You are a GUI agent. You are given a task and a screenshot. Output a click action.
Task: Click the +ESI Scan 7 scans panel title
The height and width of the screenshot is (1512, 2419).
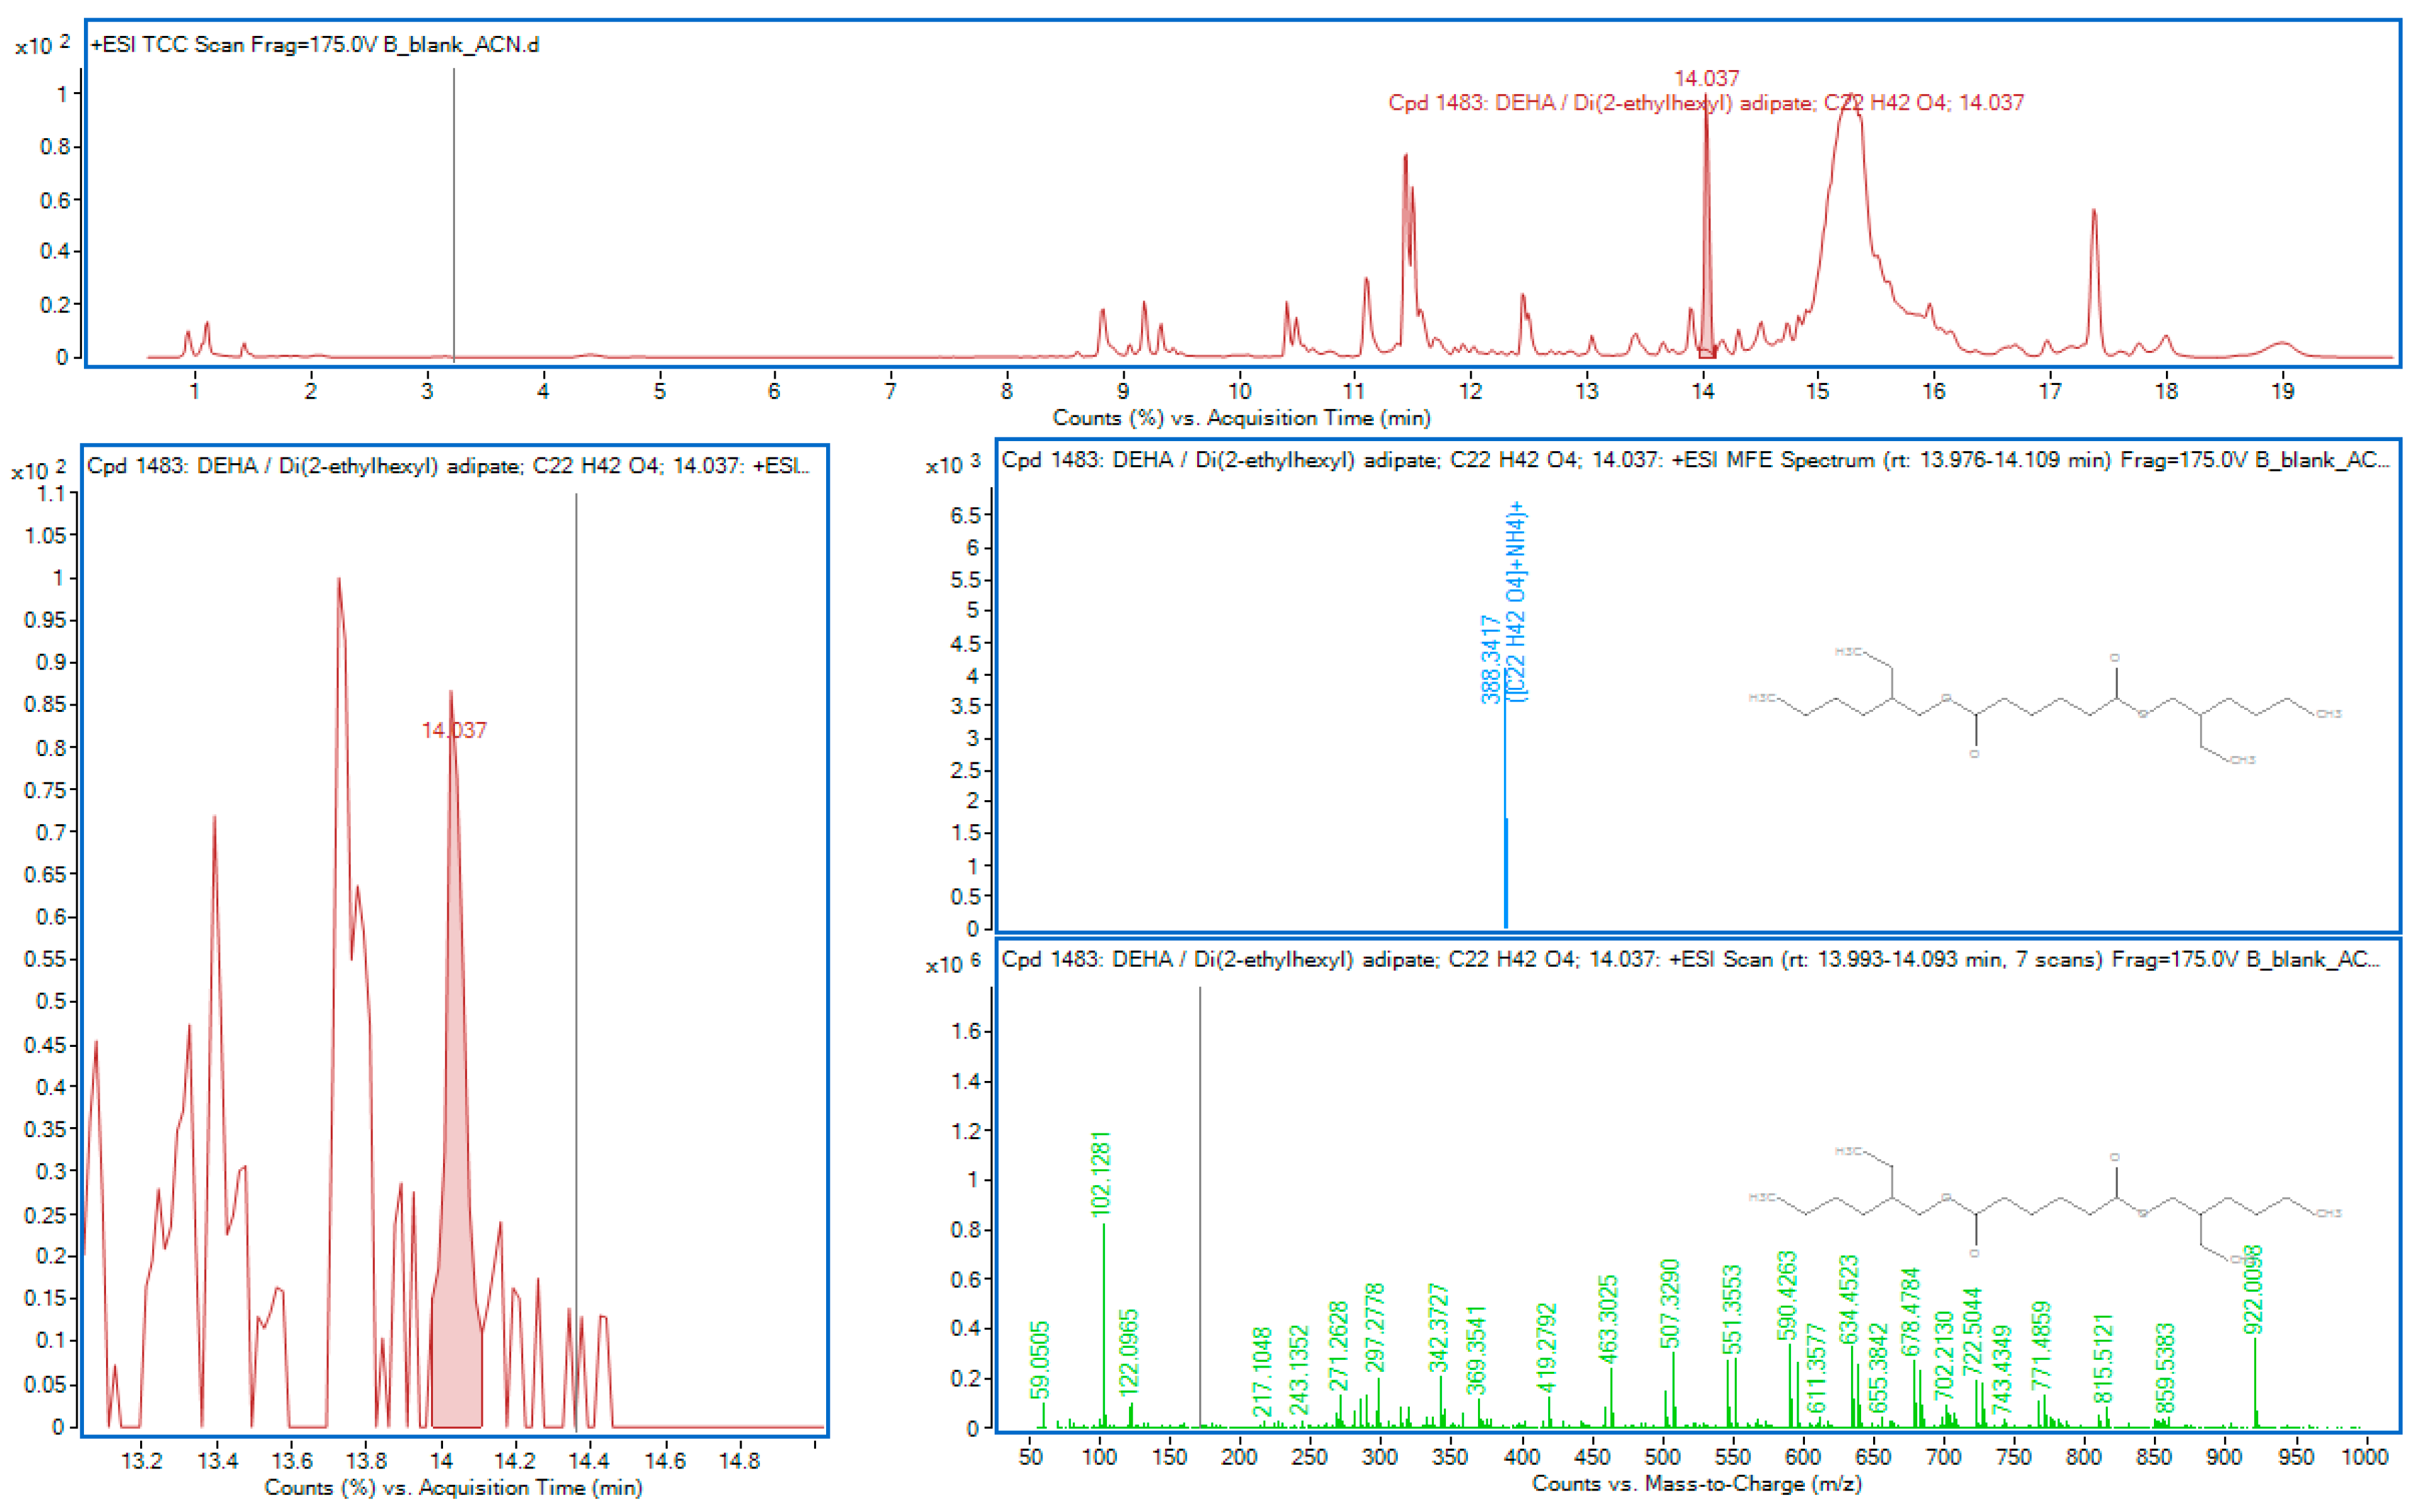pyautogui.click(x=1690, y=959)
